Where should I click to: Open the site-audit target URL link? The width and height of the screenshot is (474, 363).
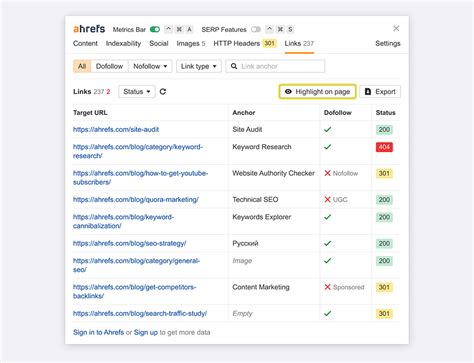click(116, 129)
